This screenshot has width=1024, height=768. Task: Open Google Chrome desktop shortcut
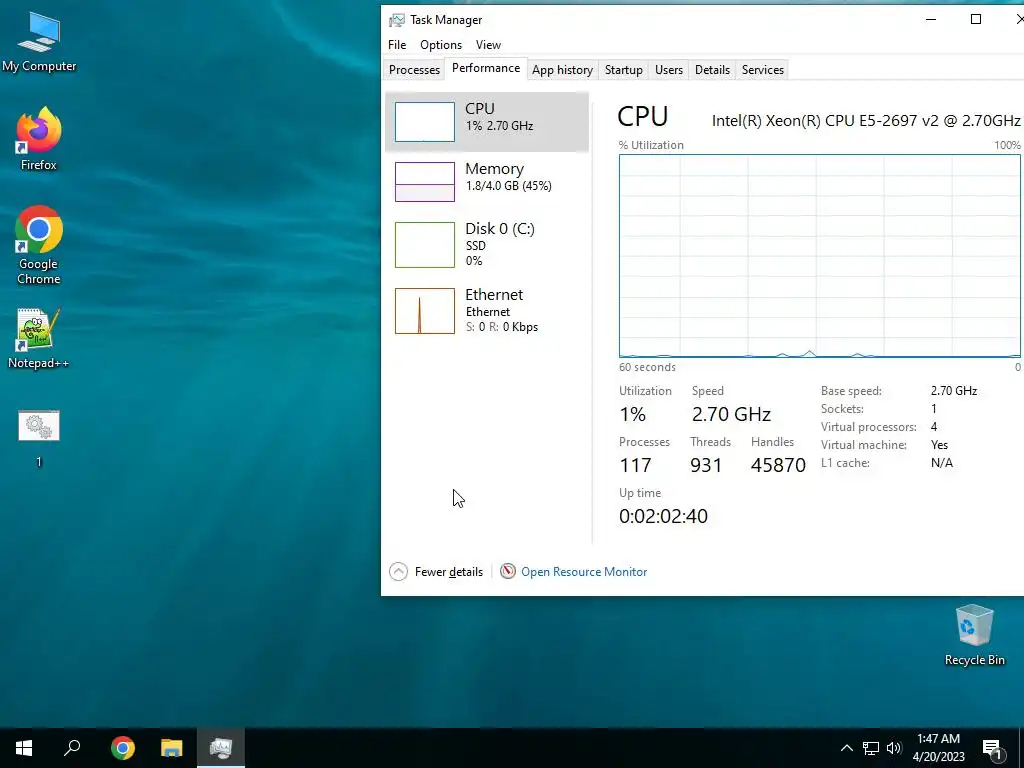(x=39, y=245)
